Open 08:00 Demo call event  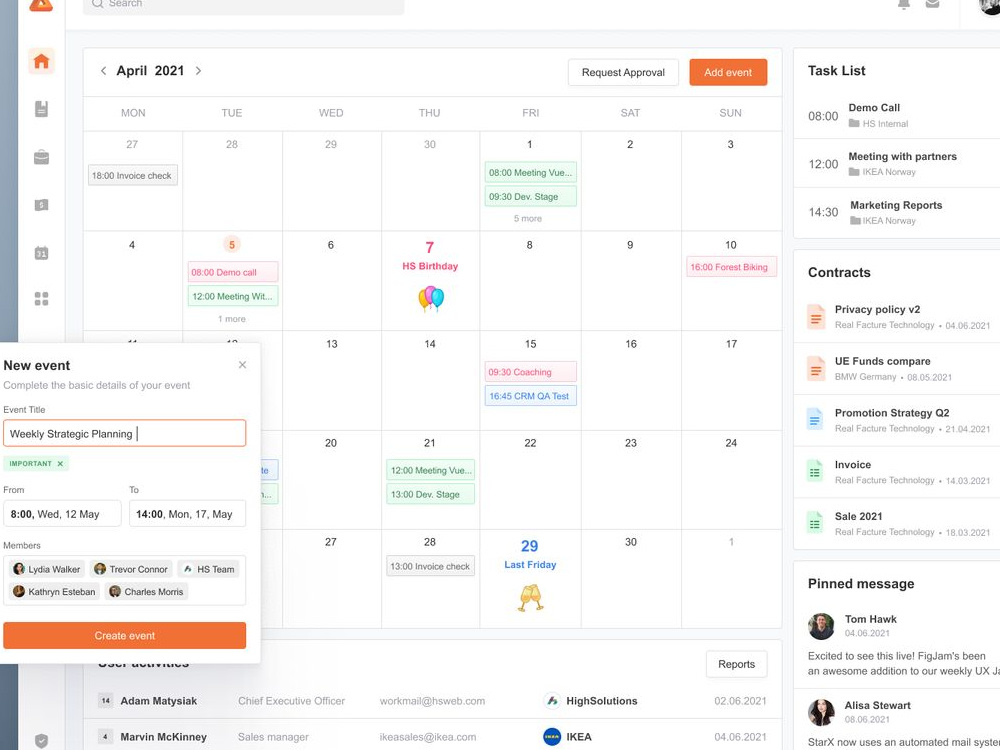pyautogui.click(x=233, y=272)
